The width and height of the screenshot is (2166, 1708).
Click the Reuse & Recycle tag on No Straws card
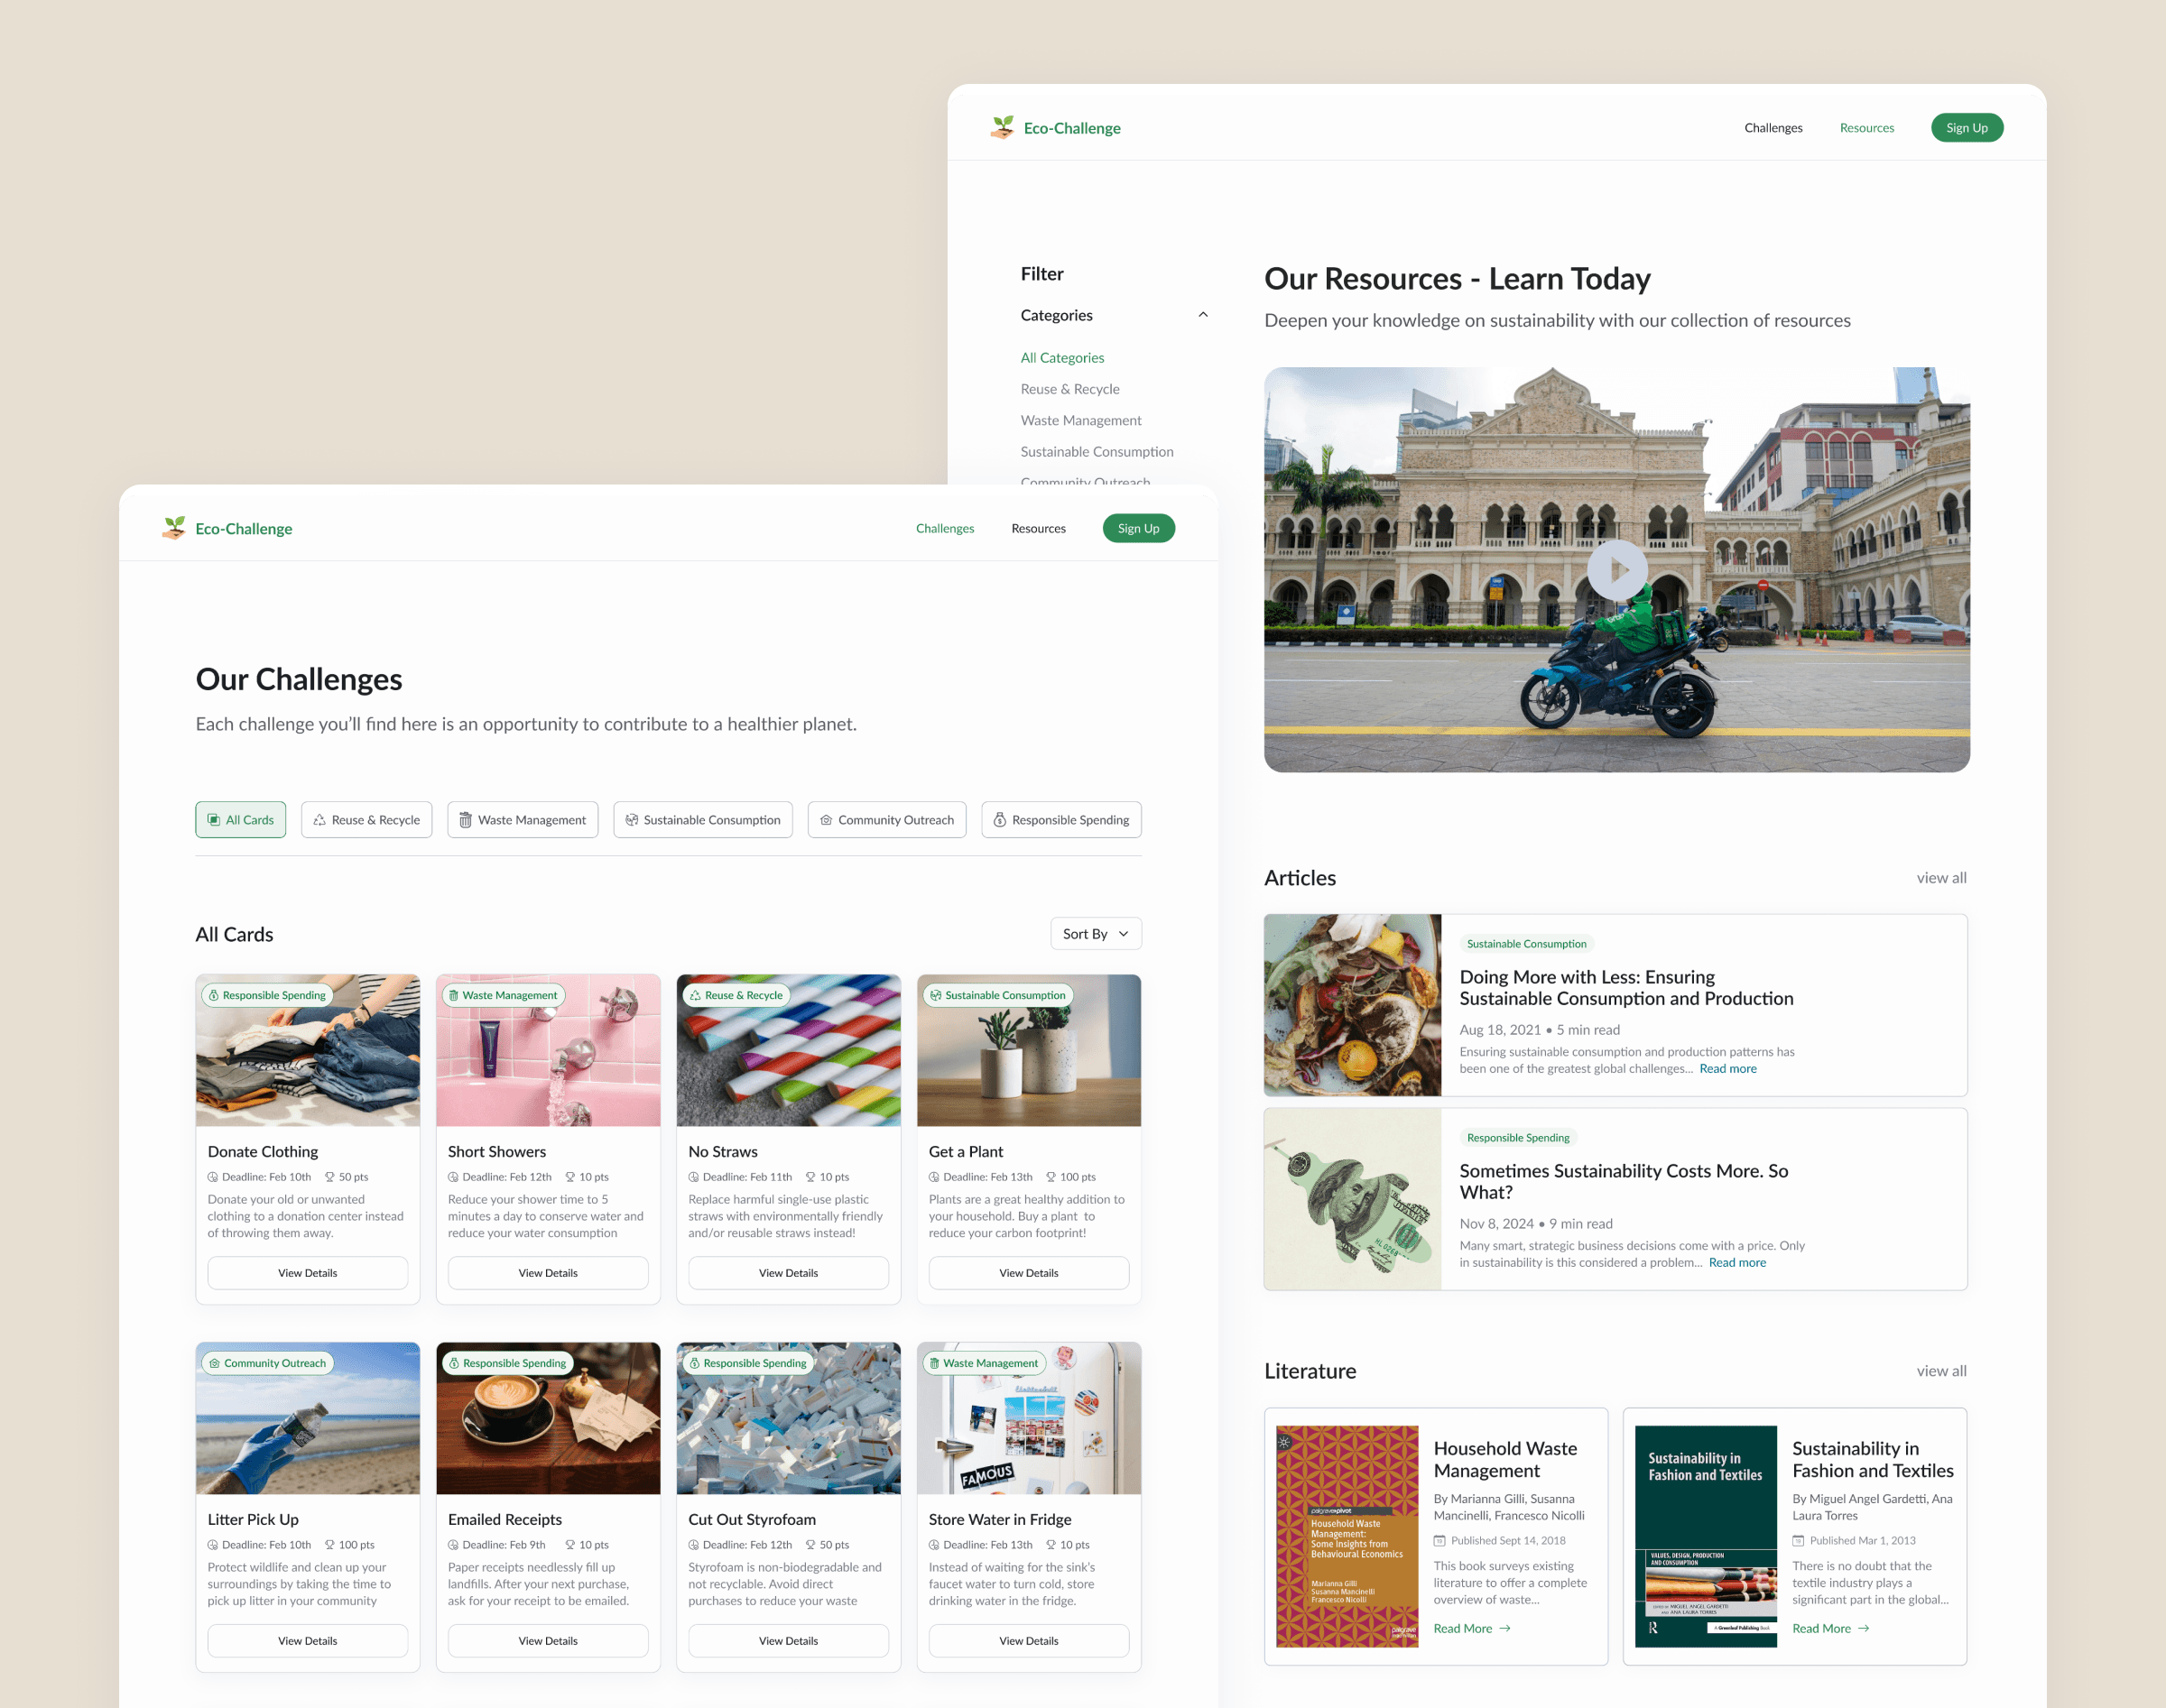click(x=736, y=995)
